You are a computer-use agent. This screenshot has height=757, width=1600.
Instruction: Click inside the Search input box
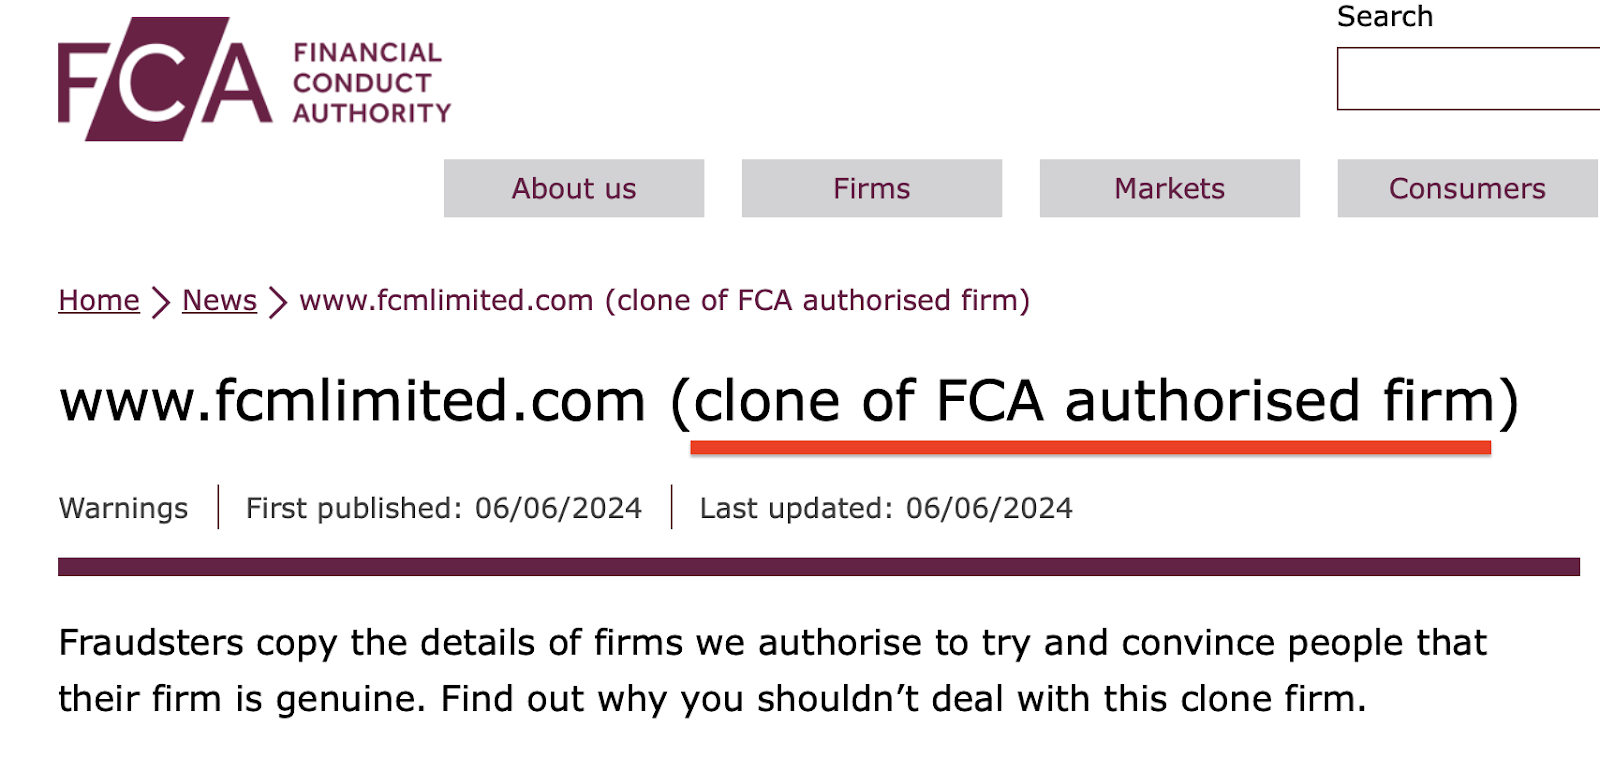click(x=1465, y=79)
